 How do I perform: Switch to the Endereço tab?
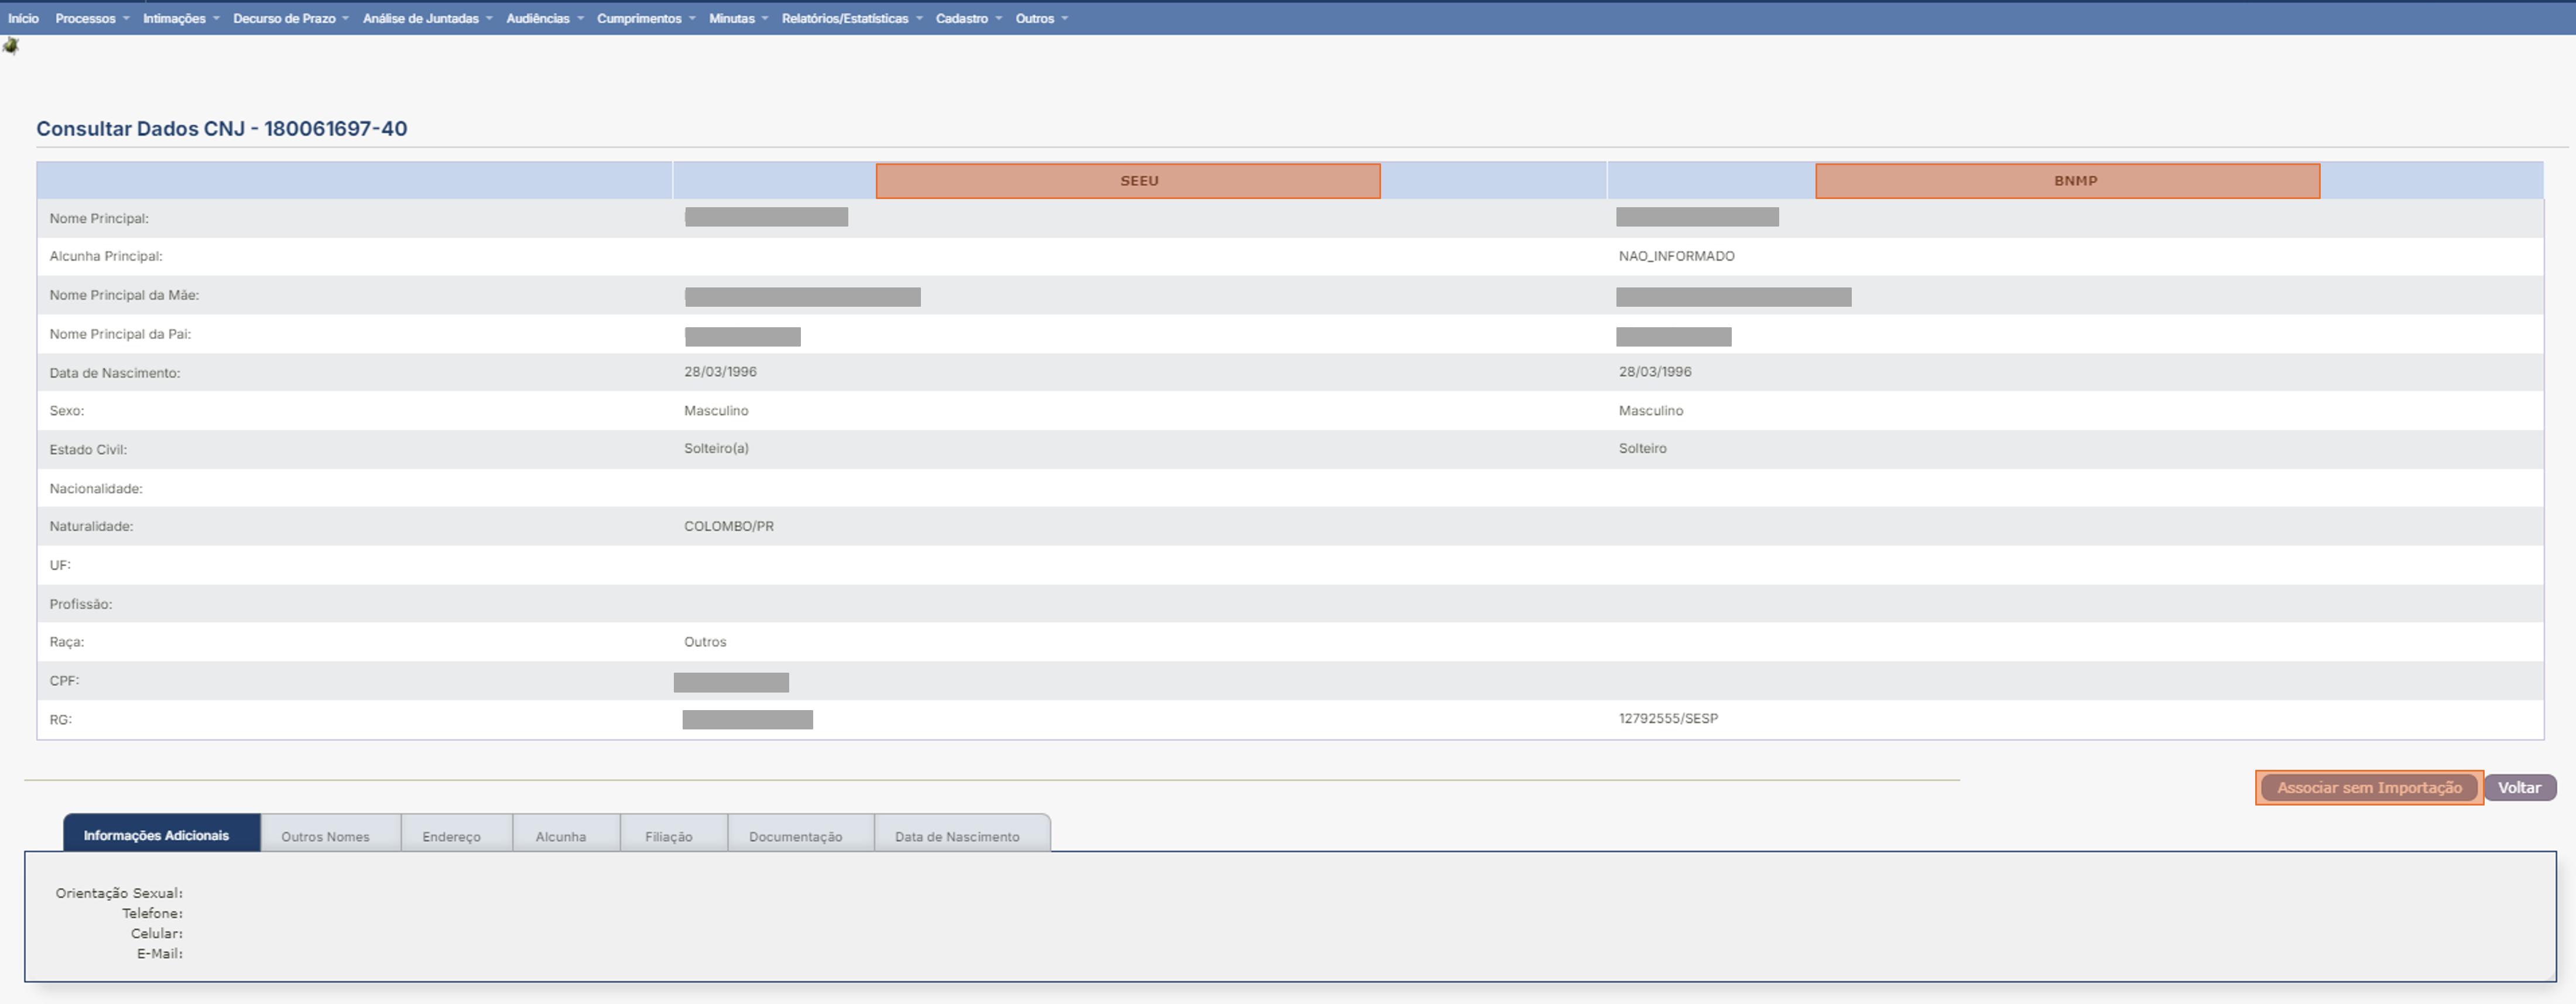pos(457,835)
